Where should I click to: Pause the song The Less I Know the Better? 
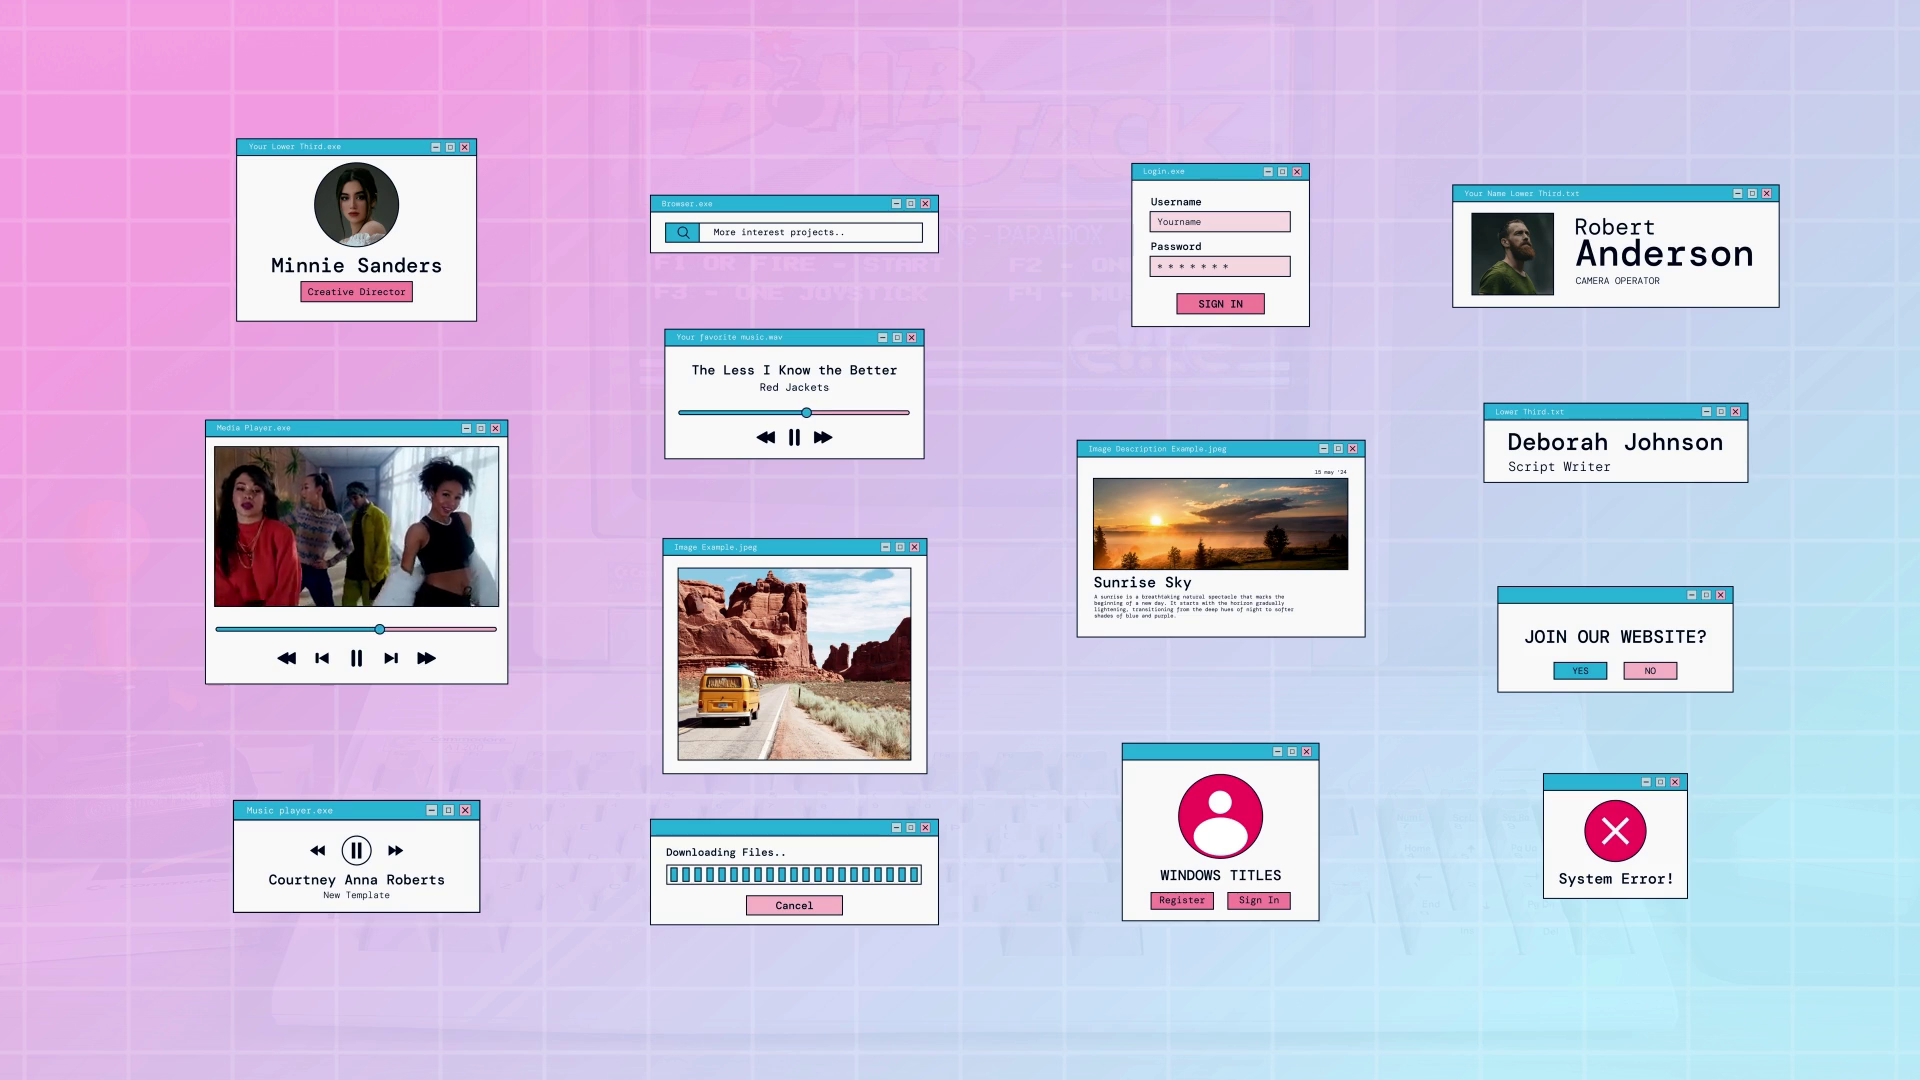[x=794, y=437]
